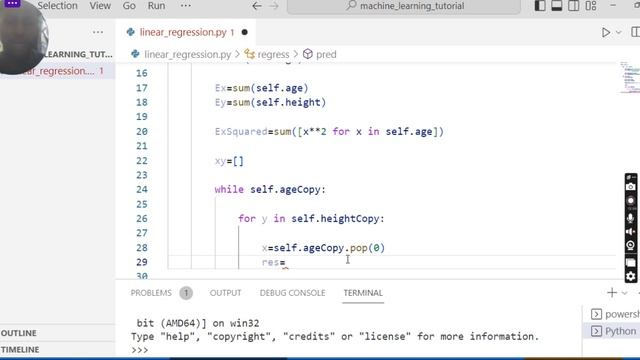Click line number 24 in the gutter
The height and width of the screenshot is (360, 640).
[x=142, y=189]
